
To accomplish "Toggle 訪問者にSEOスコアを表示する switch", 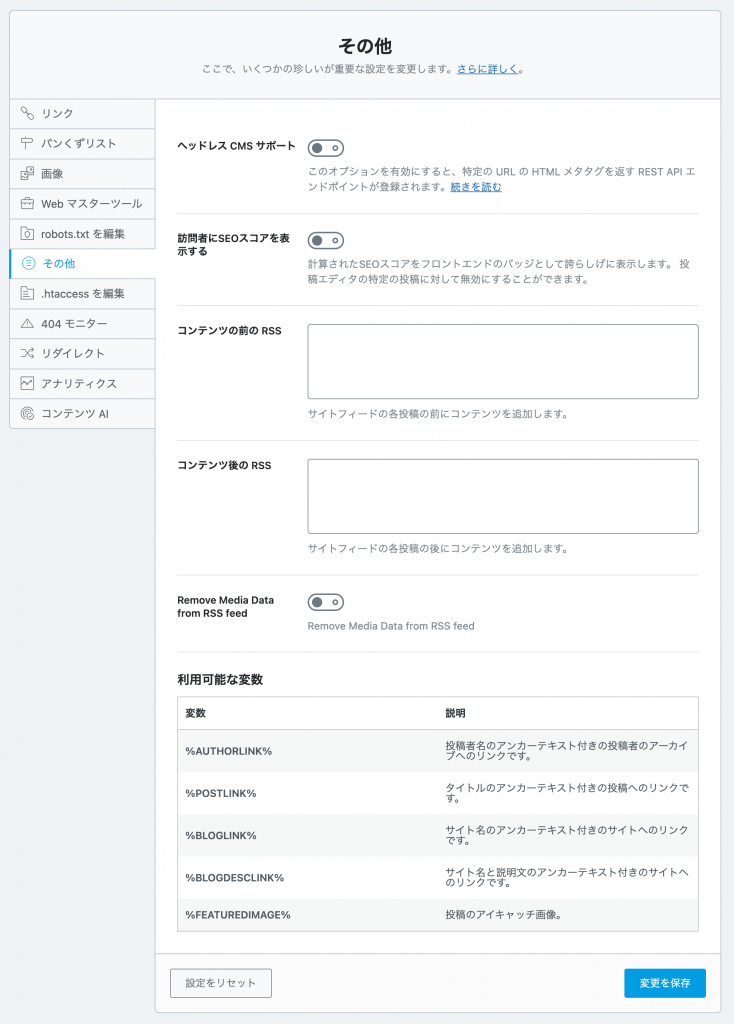I will point(326,240).
